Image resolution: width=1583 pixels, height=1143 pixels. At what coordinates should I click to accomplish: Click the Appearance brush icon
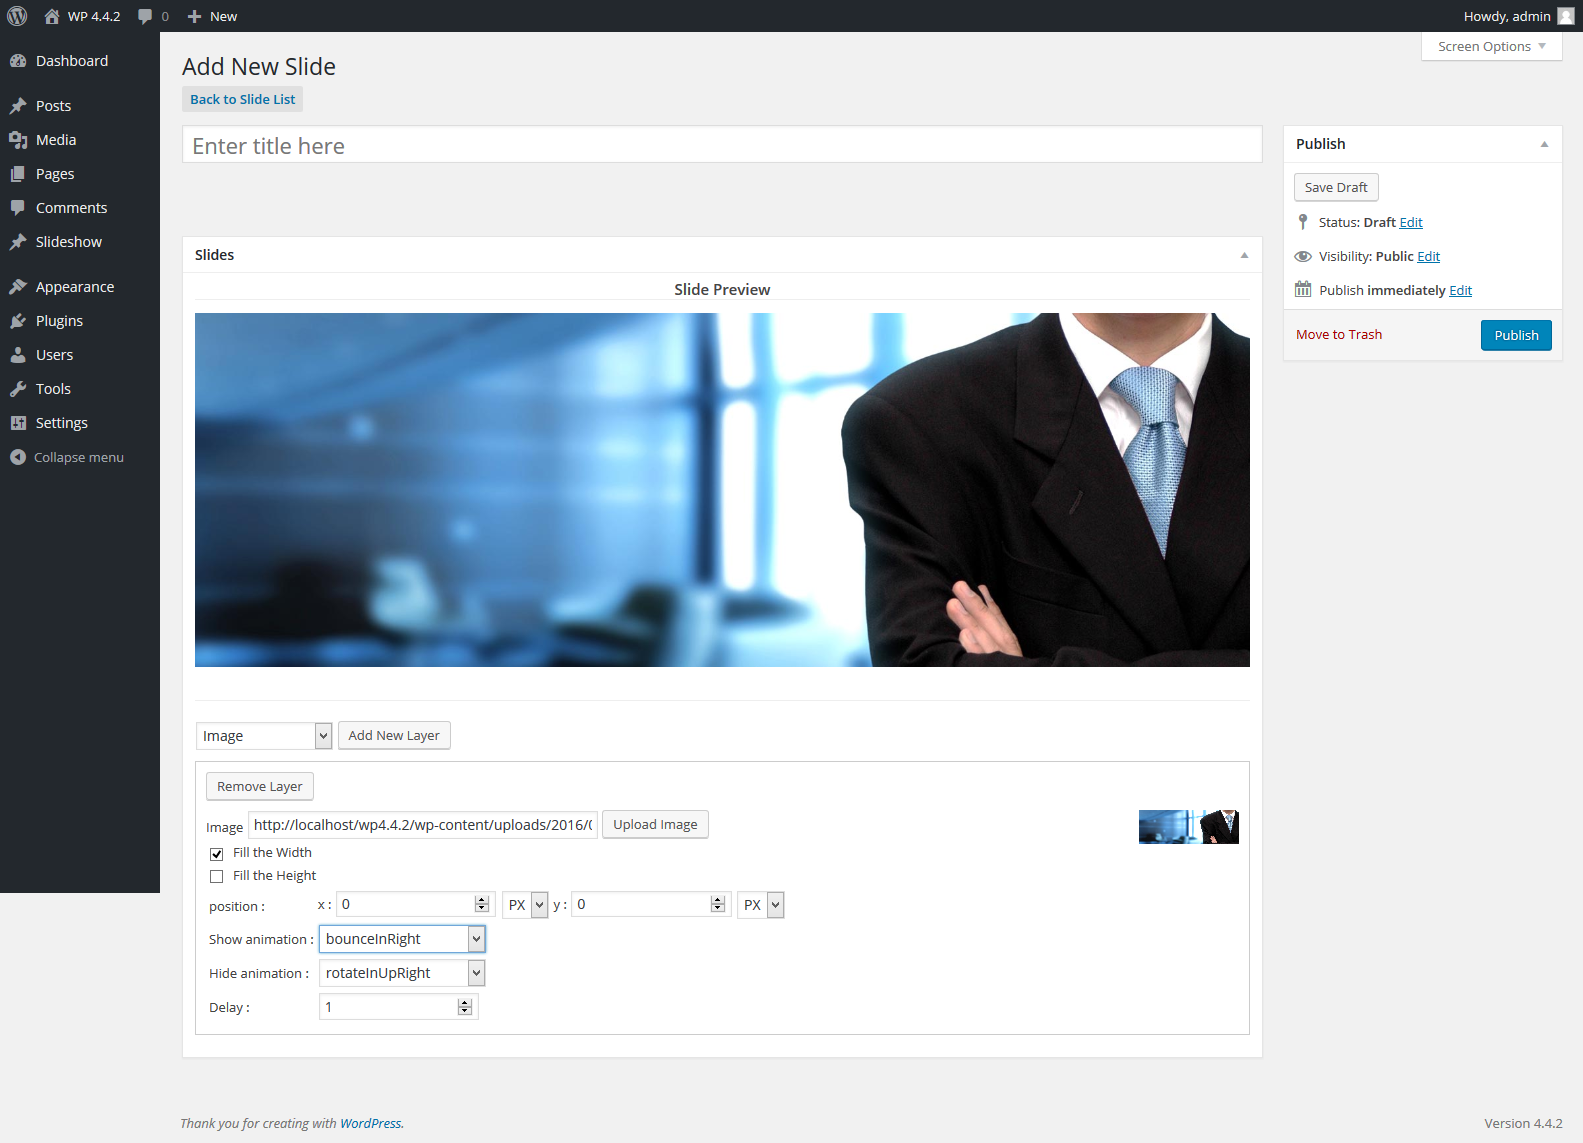click(18, 287)
